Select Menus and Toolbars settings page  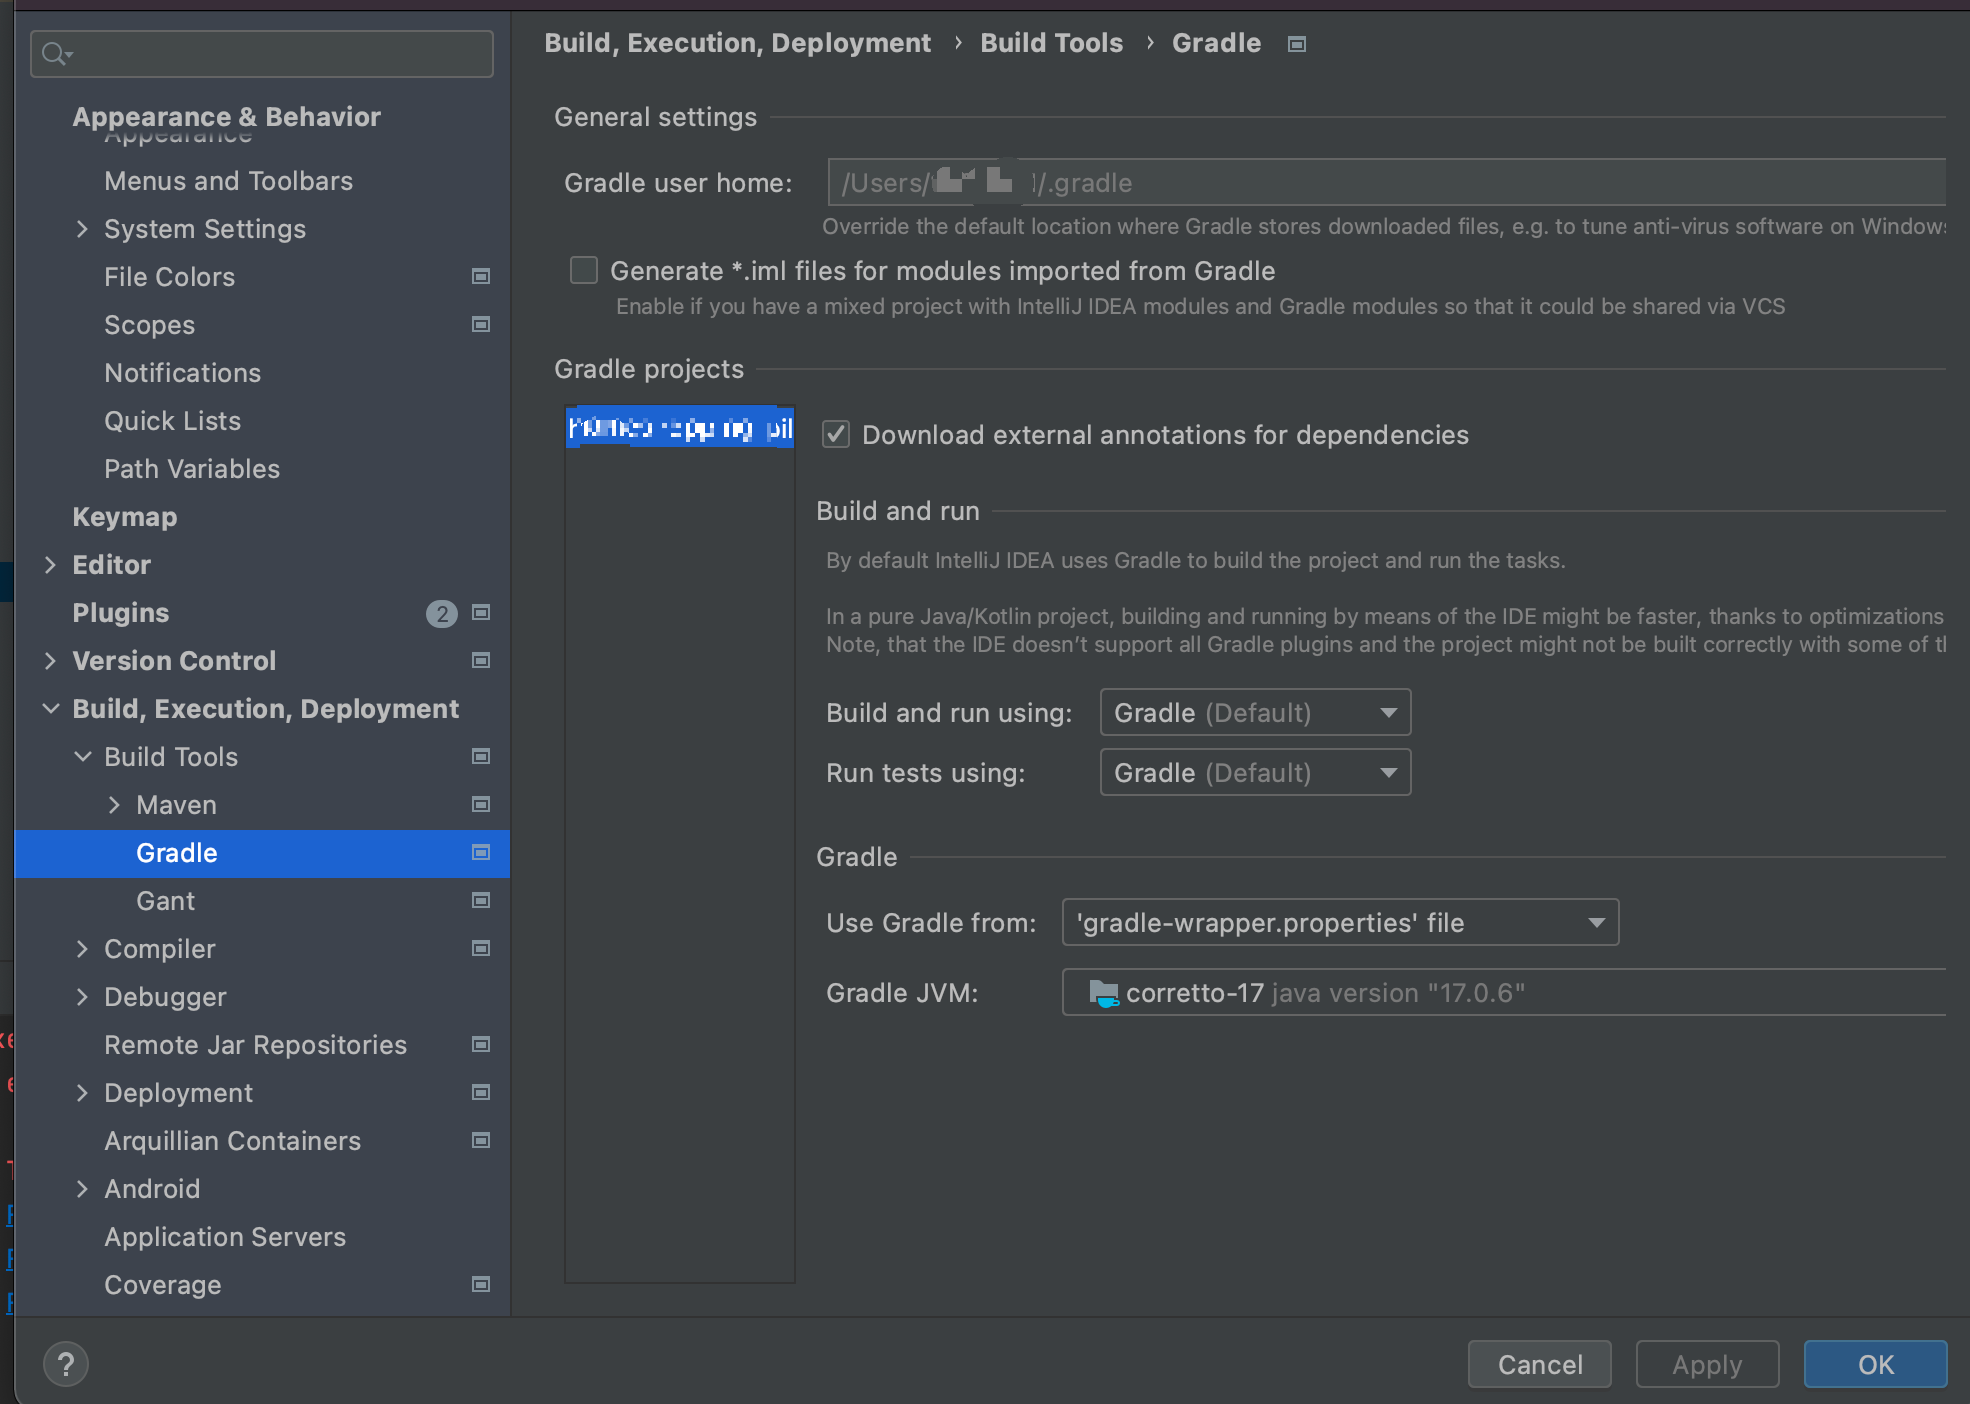228,181
